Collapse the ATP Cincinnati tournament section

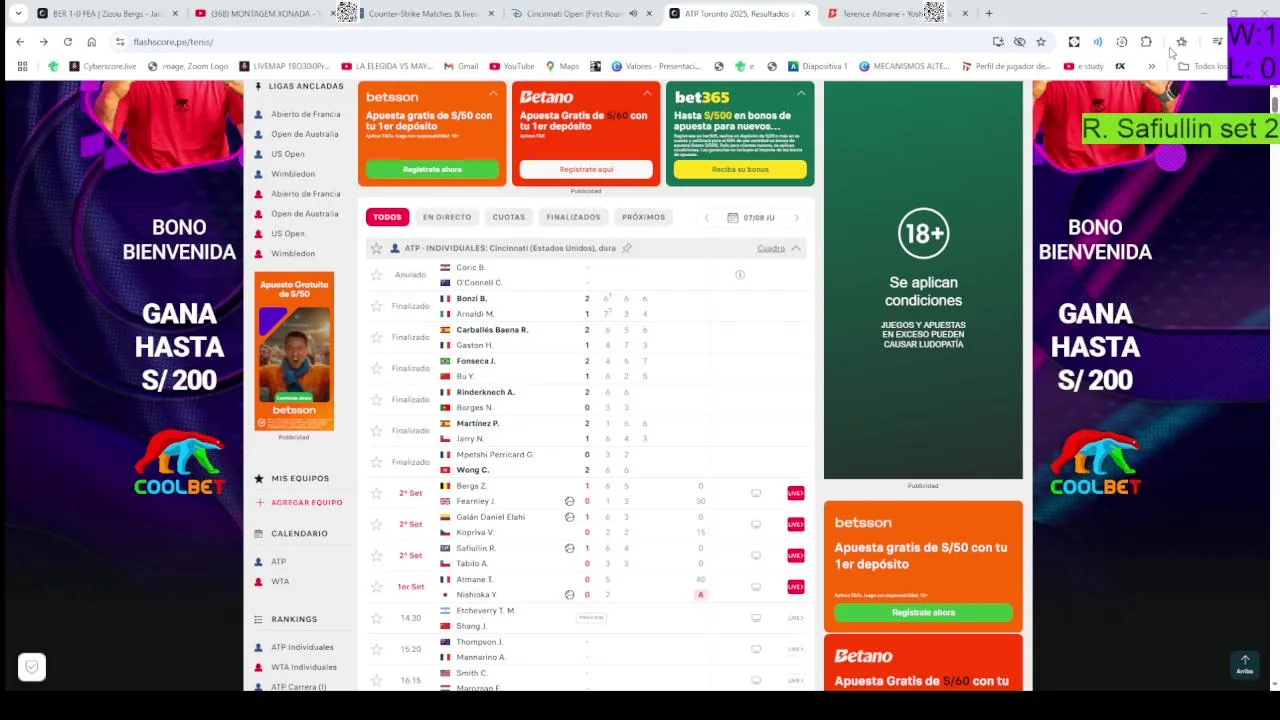coord(796,248)
